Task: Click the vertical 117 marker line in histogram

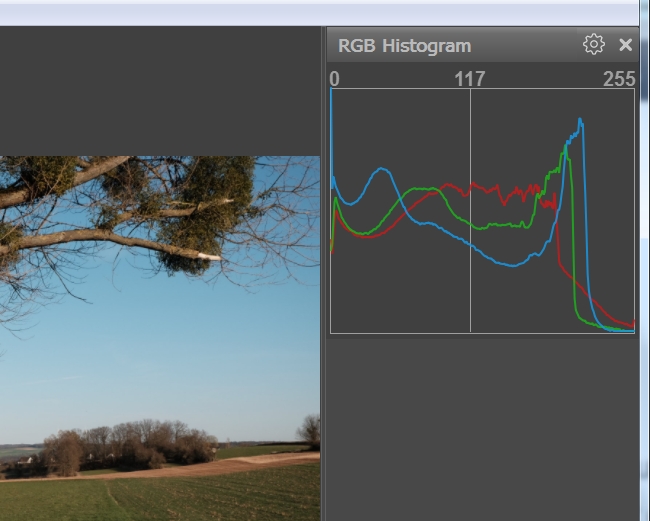Action: tap(470, 211)
